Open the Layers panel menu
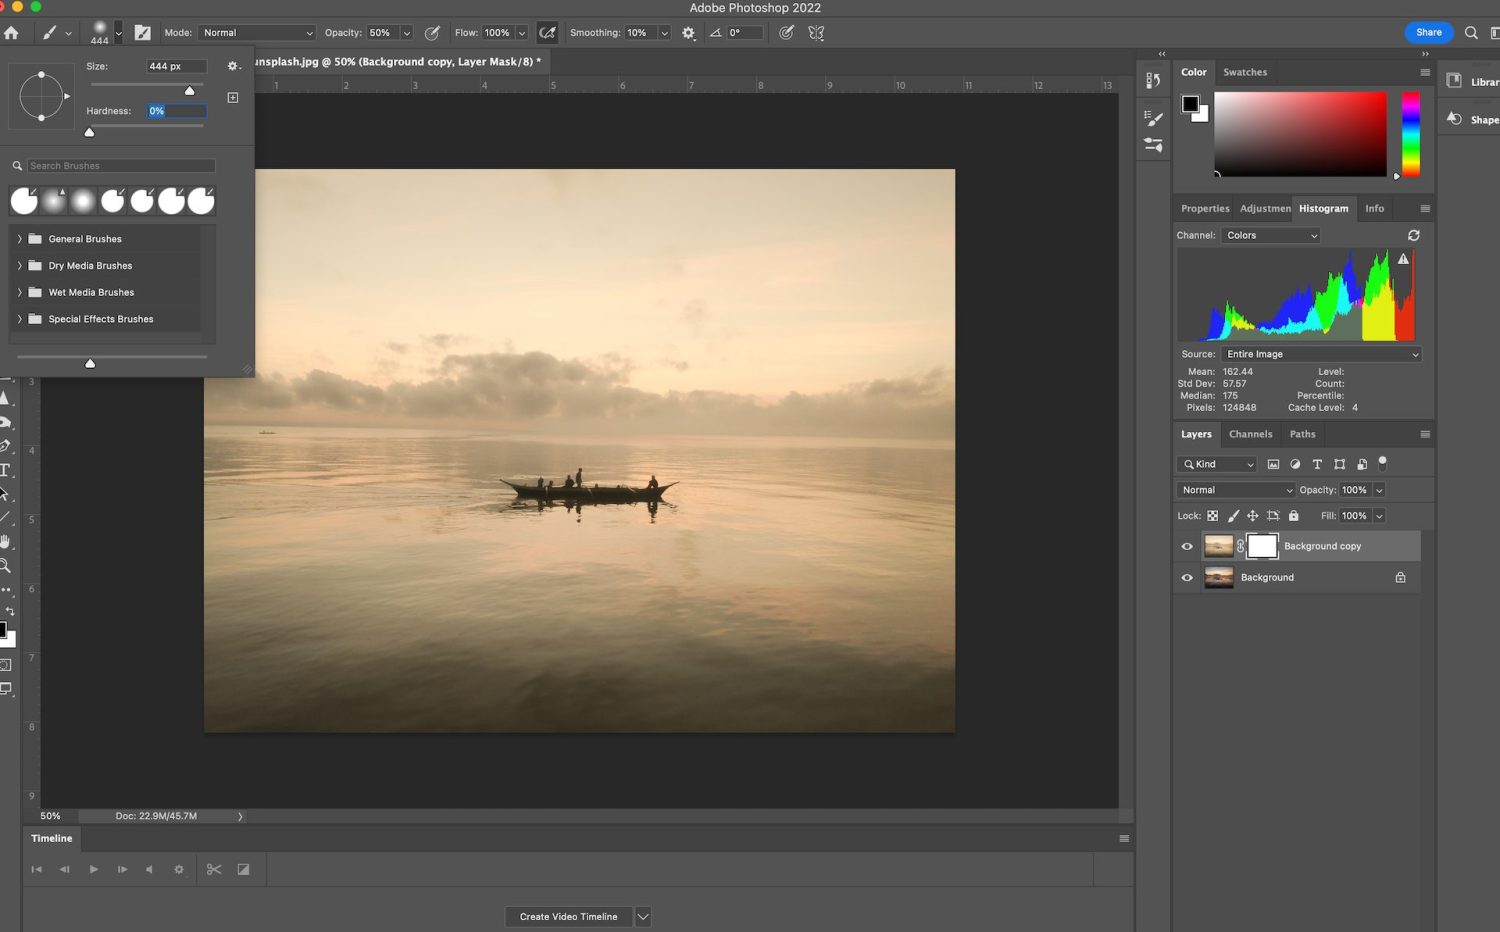Image resolution: width=1500 pixels, height=932 pixels. point(1425,434)
